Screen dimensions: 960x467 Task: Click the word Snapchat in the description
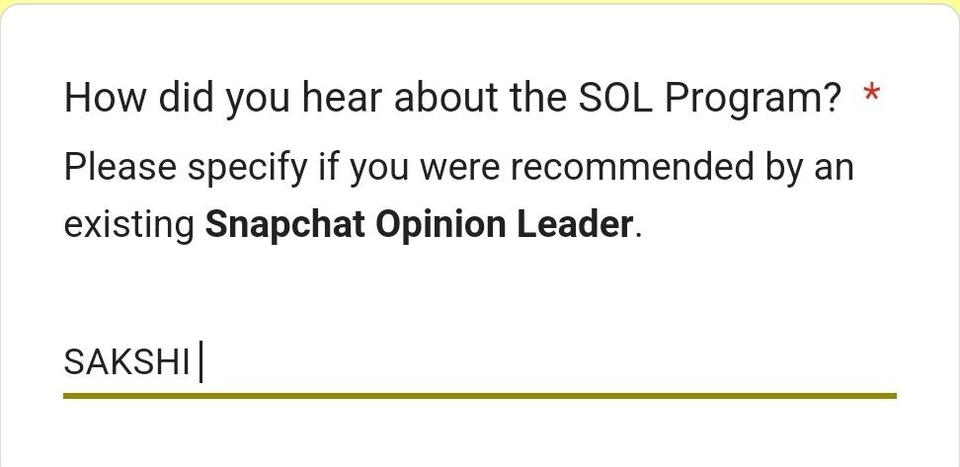tap(285, 225)
